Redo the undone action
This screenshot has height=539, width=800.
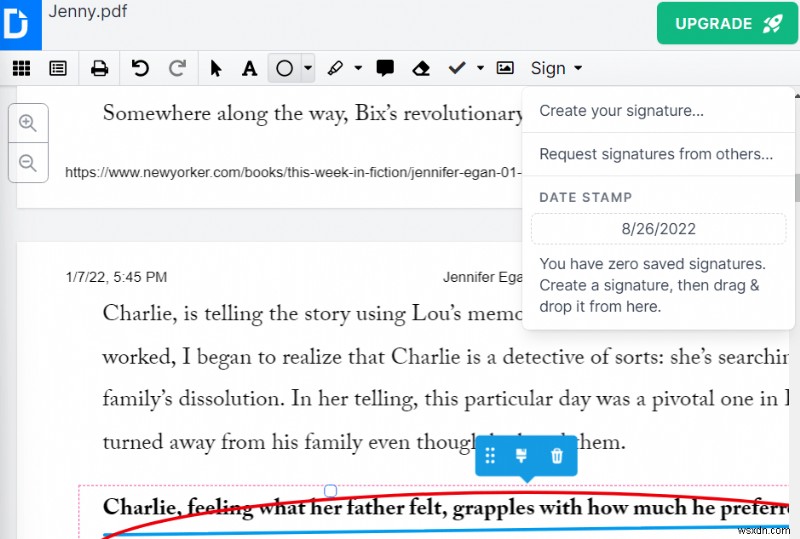[177, 68]
